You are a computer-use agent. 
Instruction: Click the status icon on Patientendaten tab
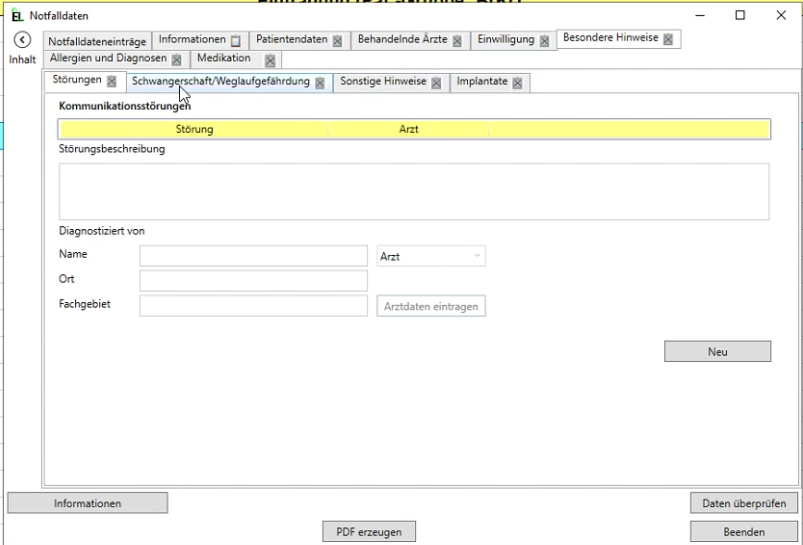click(x=337, y=41)
